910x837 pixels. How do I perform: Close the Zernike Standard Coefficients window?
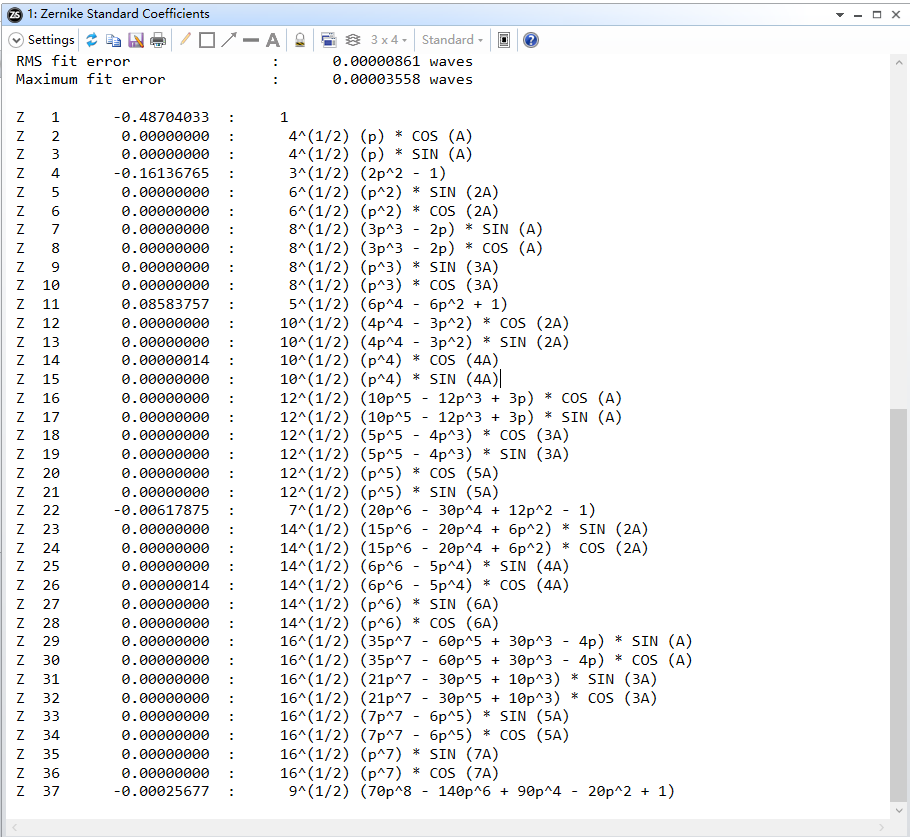pyautogui.click(x=896, y=15)
